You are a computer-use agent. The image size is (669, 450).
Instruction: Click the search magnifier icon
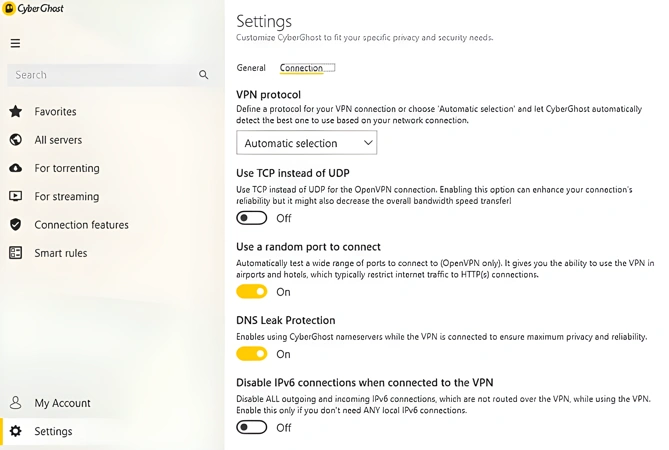pyautogui.click(x=204, y=75)
